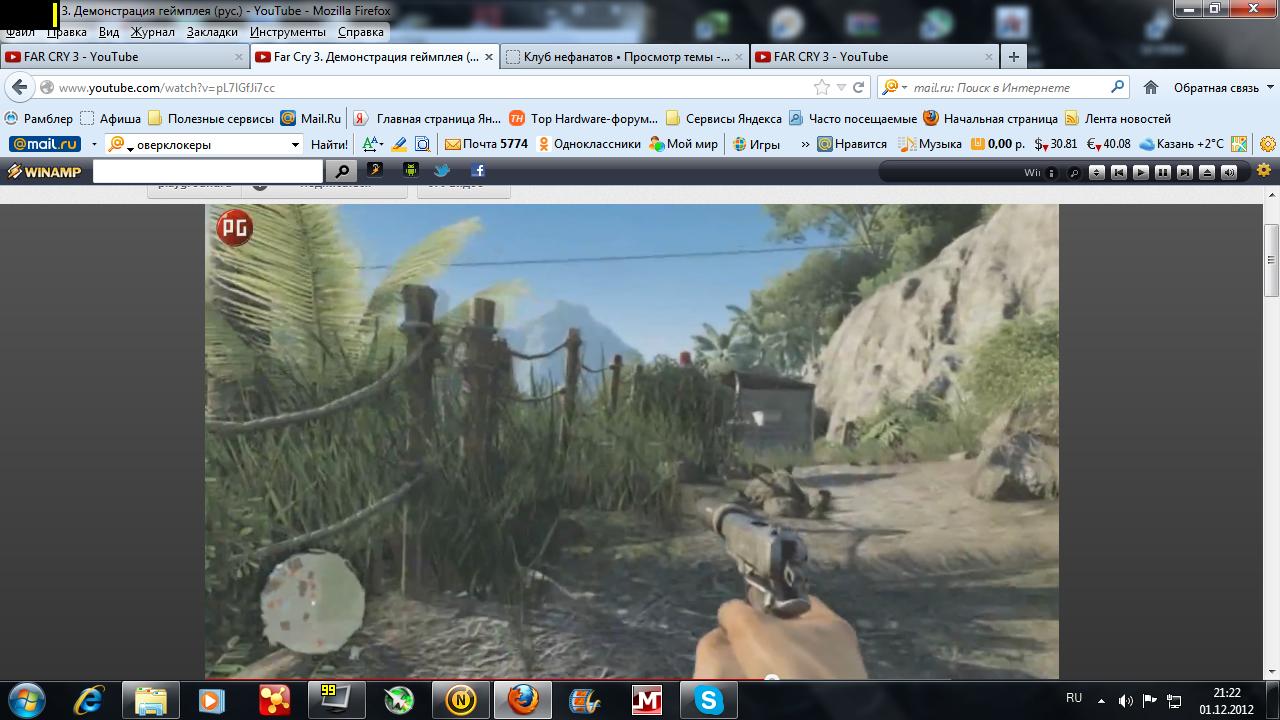The height and width of the screenshot is (720, 1280).
Task: Open the Обратная связь dropdown
Action: (x=1222, y=88)
